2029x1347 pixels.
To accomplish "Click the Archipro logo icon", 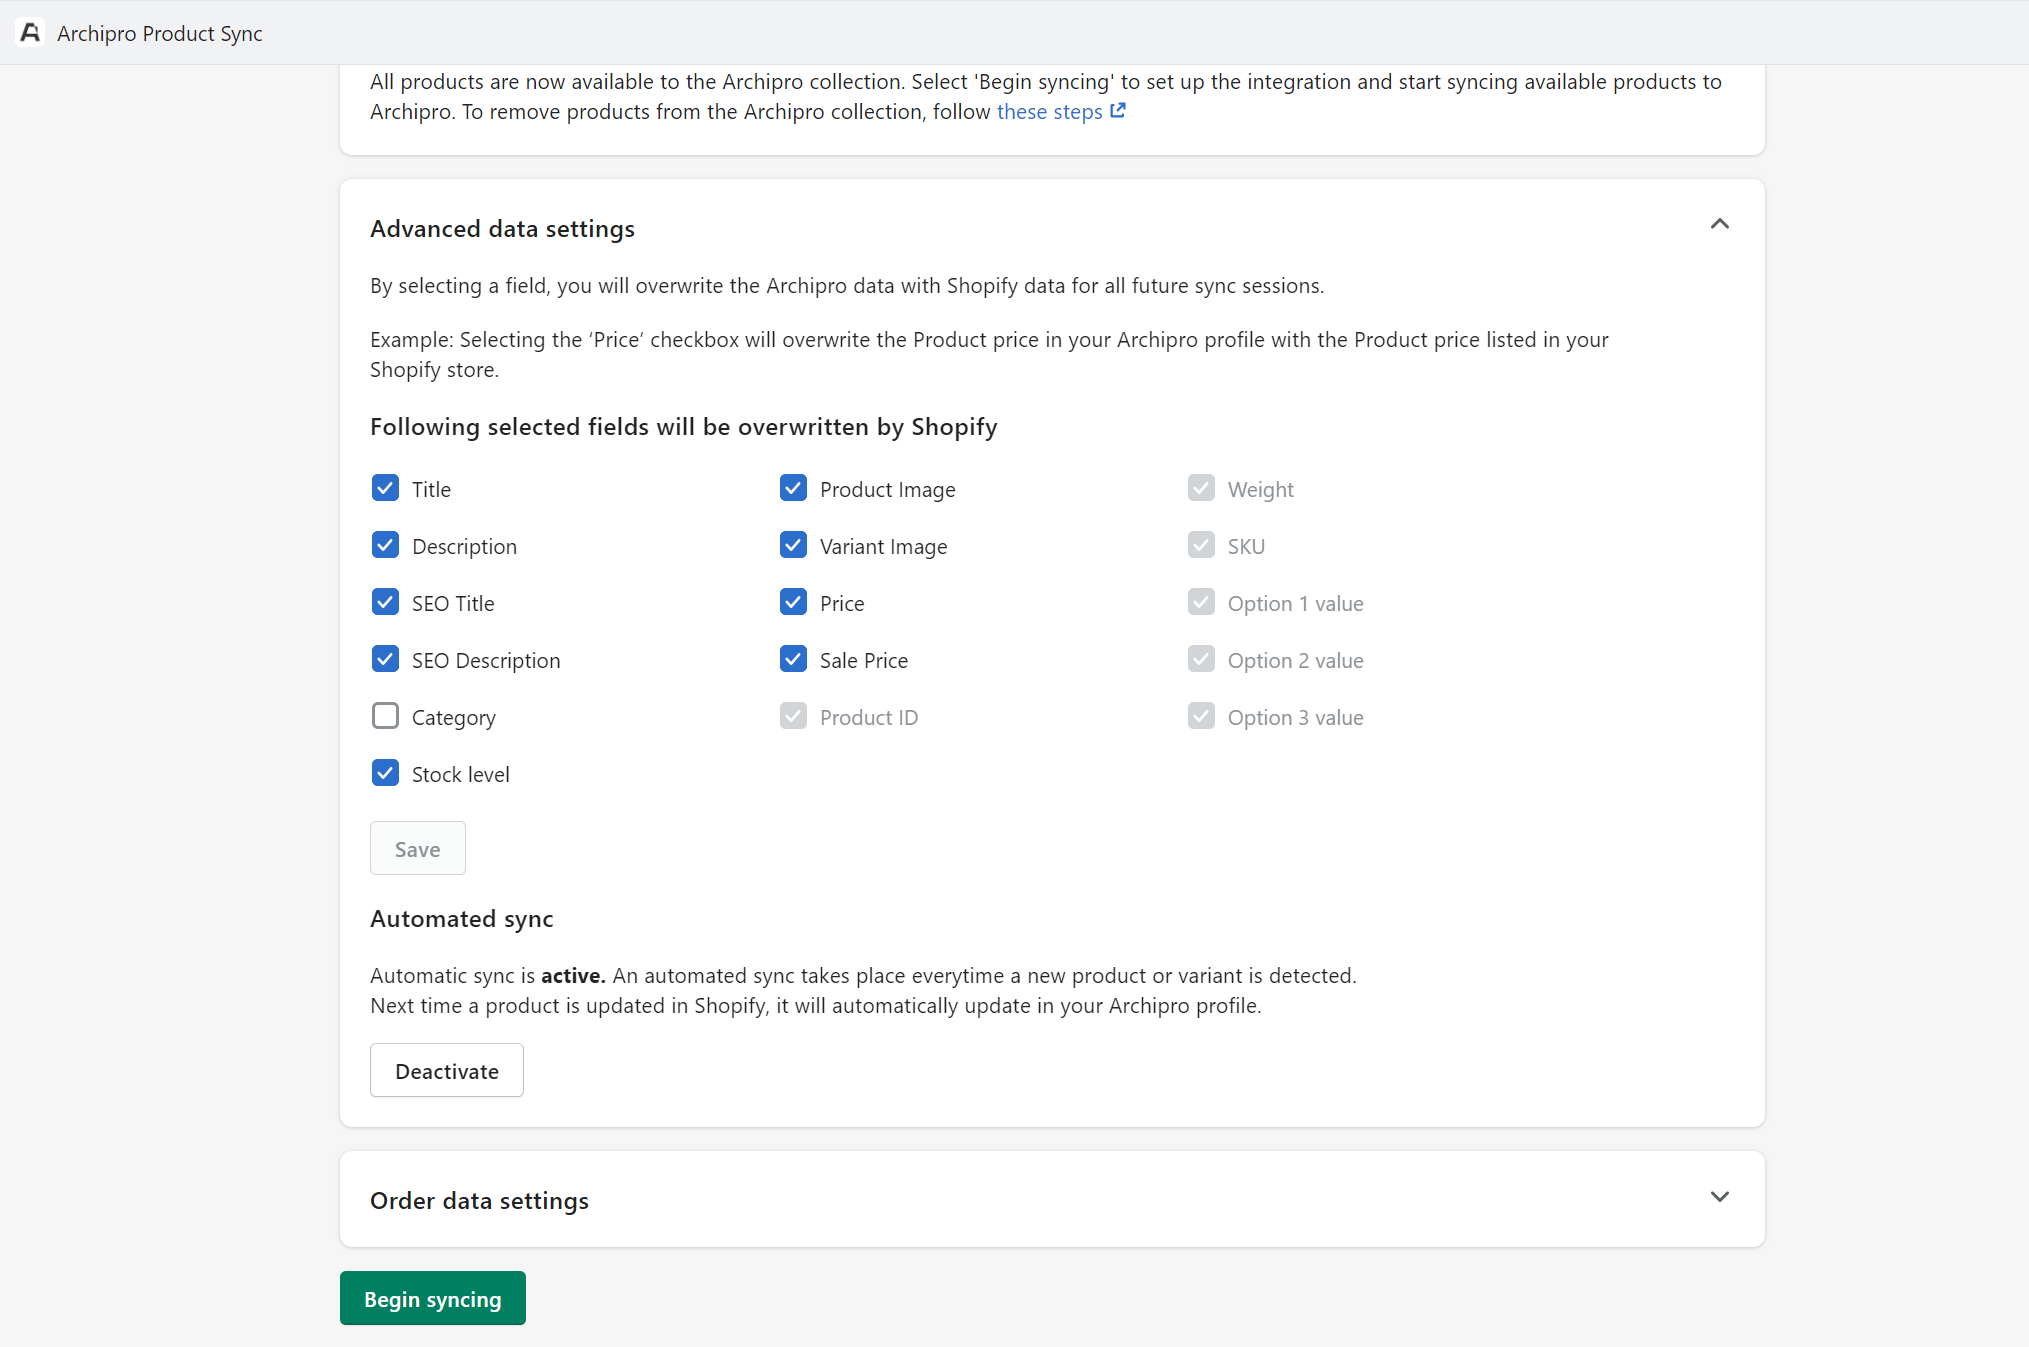I will [31, 33].
